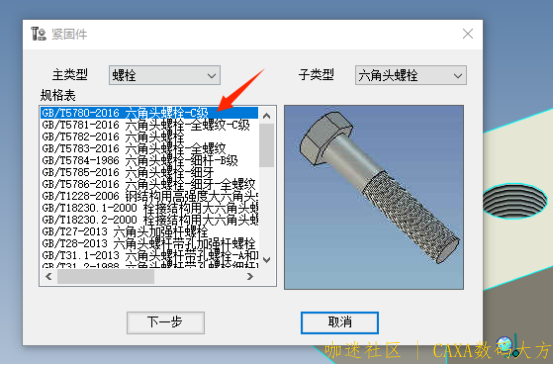Click the bolt preview image
554x365 pixels.
click(374, 197)
